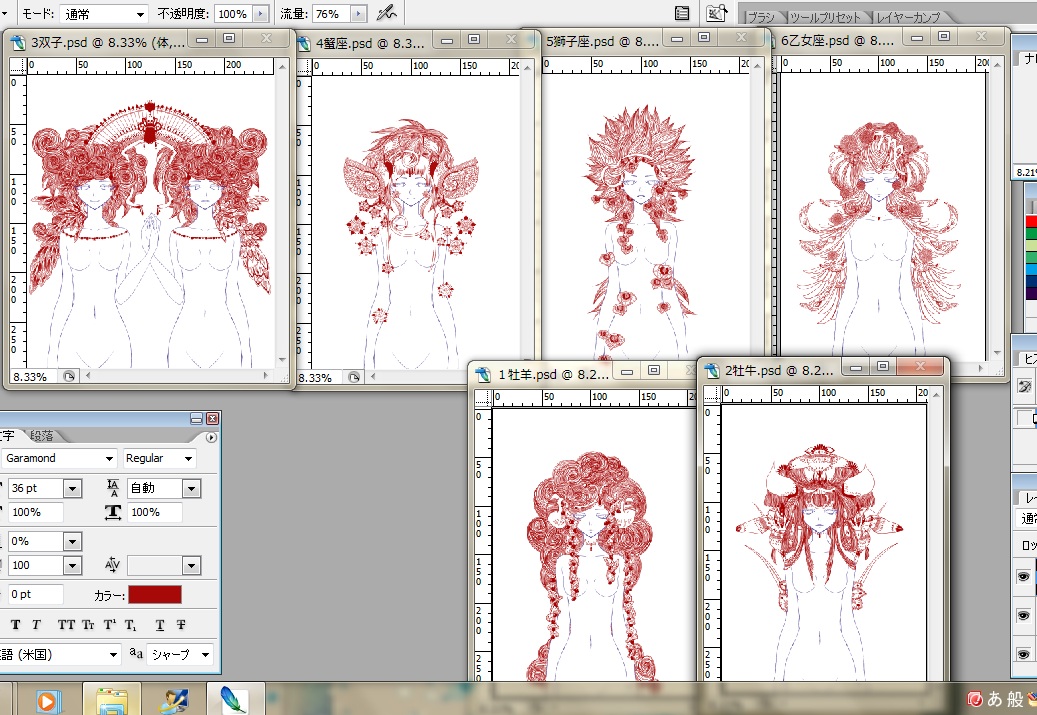
Task: Click the Faux Italic text style icon
Action: [36, 625]
